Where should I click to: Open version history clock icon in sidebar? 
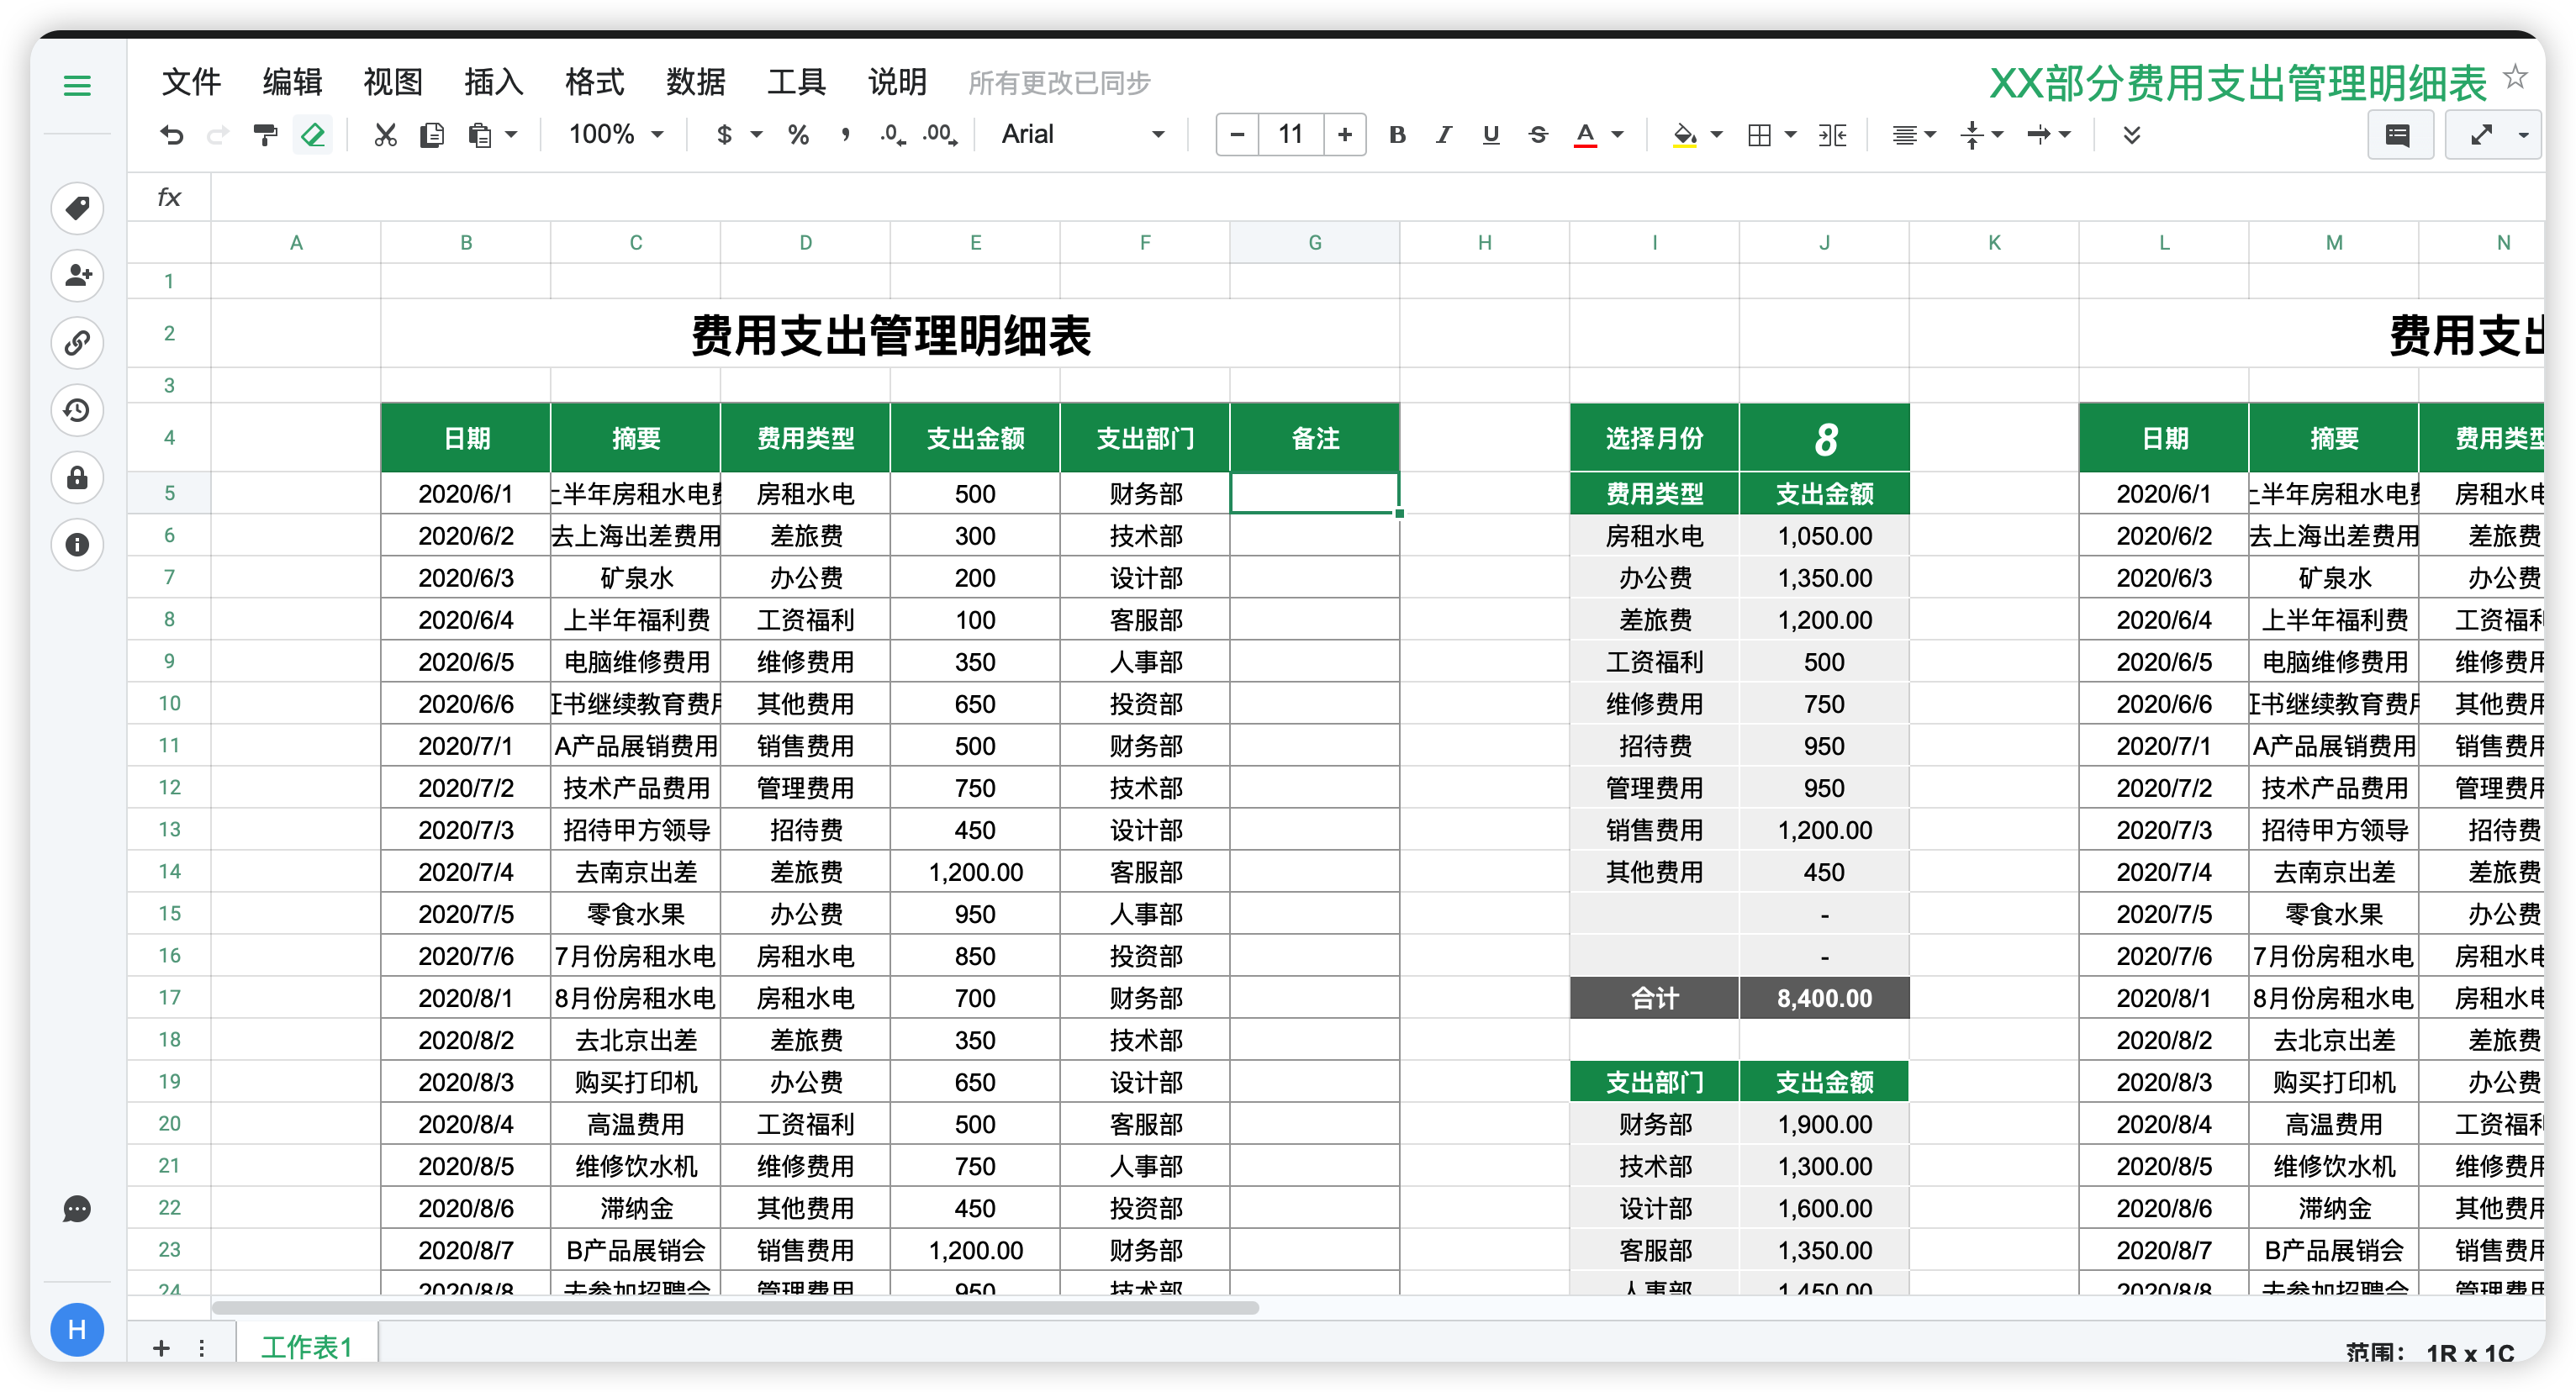77,410
